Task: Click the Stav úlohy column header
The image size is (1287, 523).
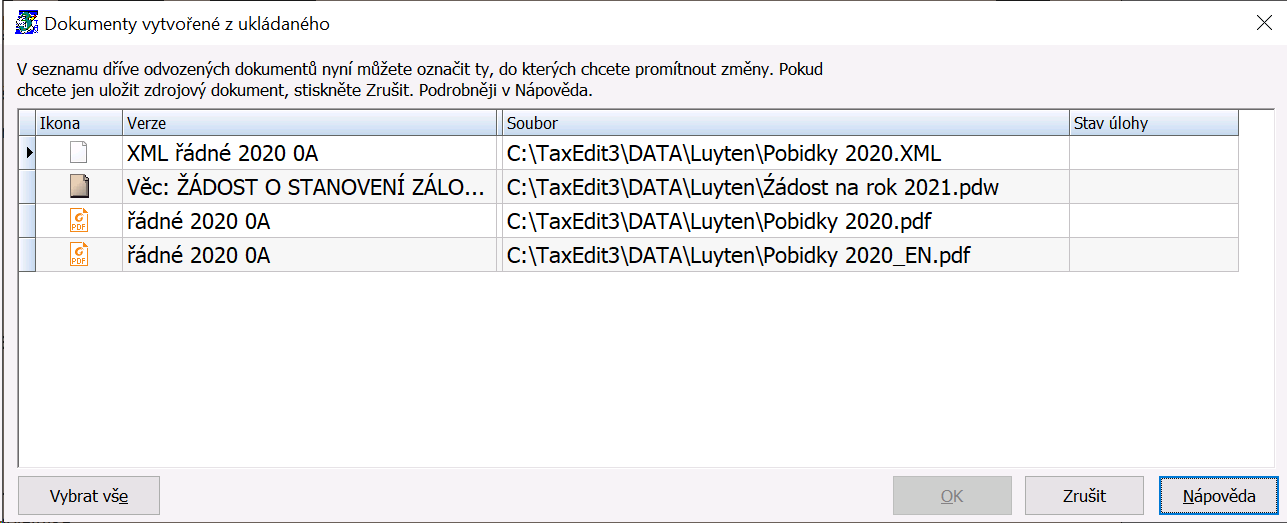Action: click(x=1154, y=123)
